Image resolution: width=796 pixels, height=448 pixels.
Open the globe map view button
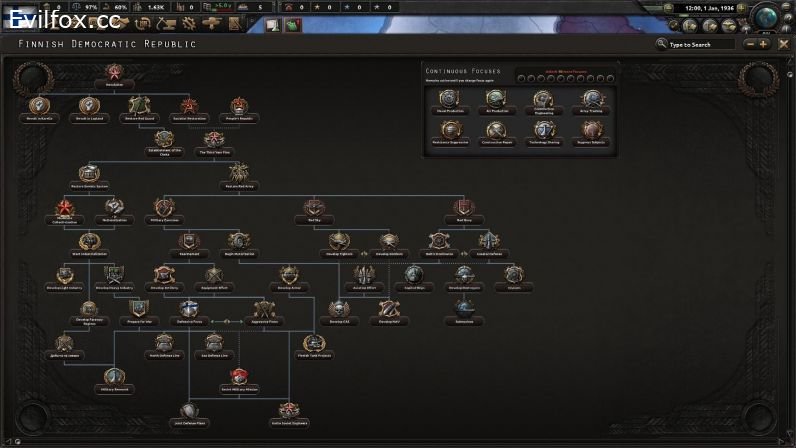point(765,18)
